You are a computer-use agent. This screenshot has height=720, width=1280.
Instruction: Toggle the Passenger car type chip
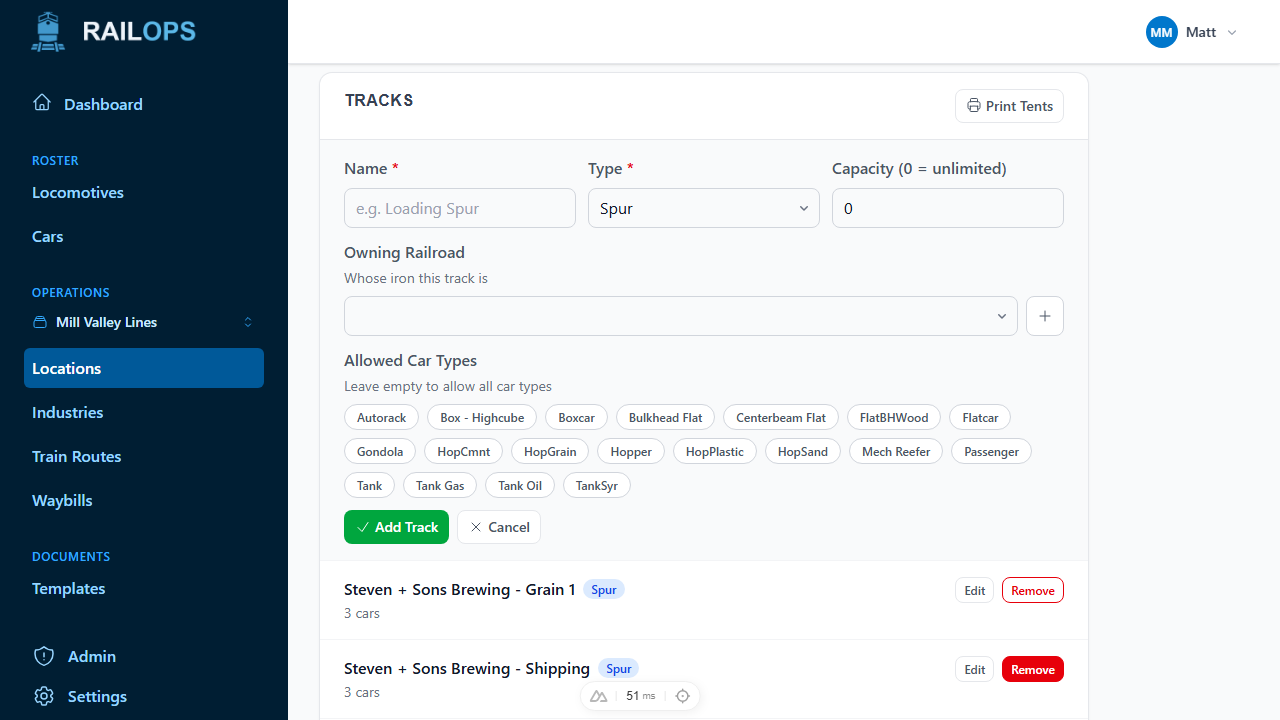[991, 452]
